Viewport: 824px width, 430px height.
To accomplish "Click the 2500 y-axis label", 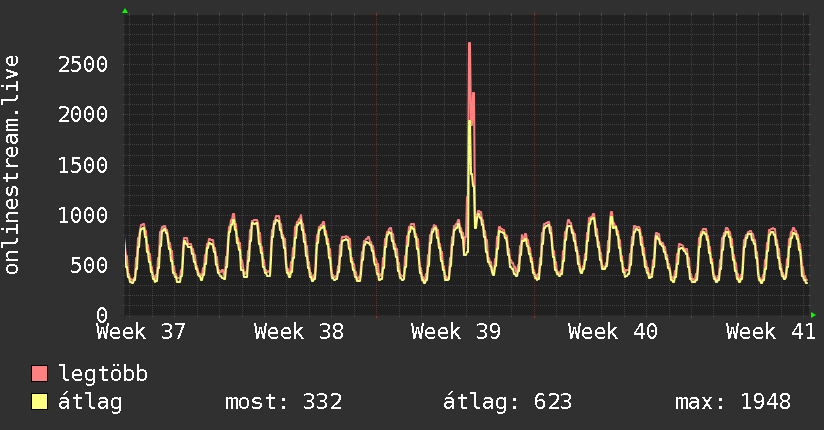I will point(83,65).
